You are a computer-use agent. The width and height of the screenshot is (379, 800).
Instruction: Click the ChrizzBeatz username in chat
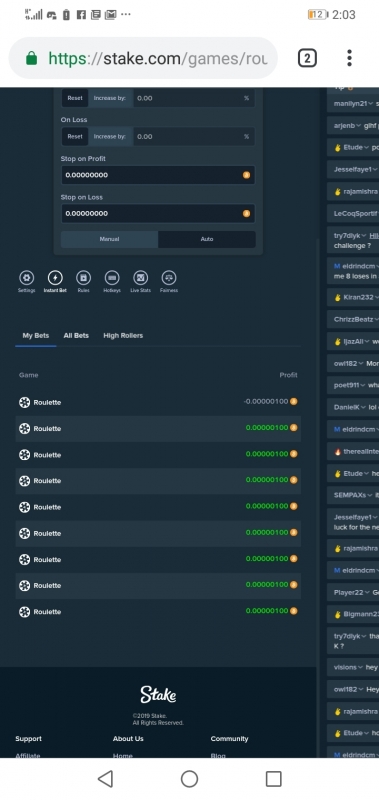pos(353,319)
